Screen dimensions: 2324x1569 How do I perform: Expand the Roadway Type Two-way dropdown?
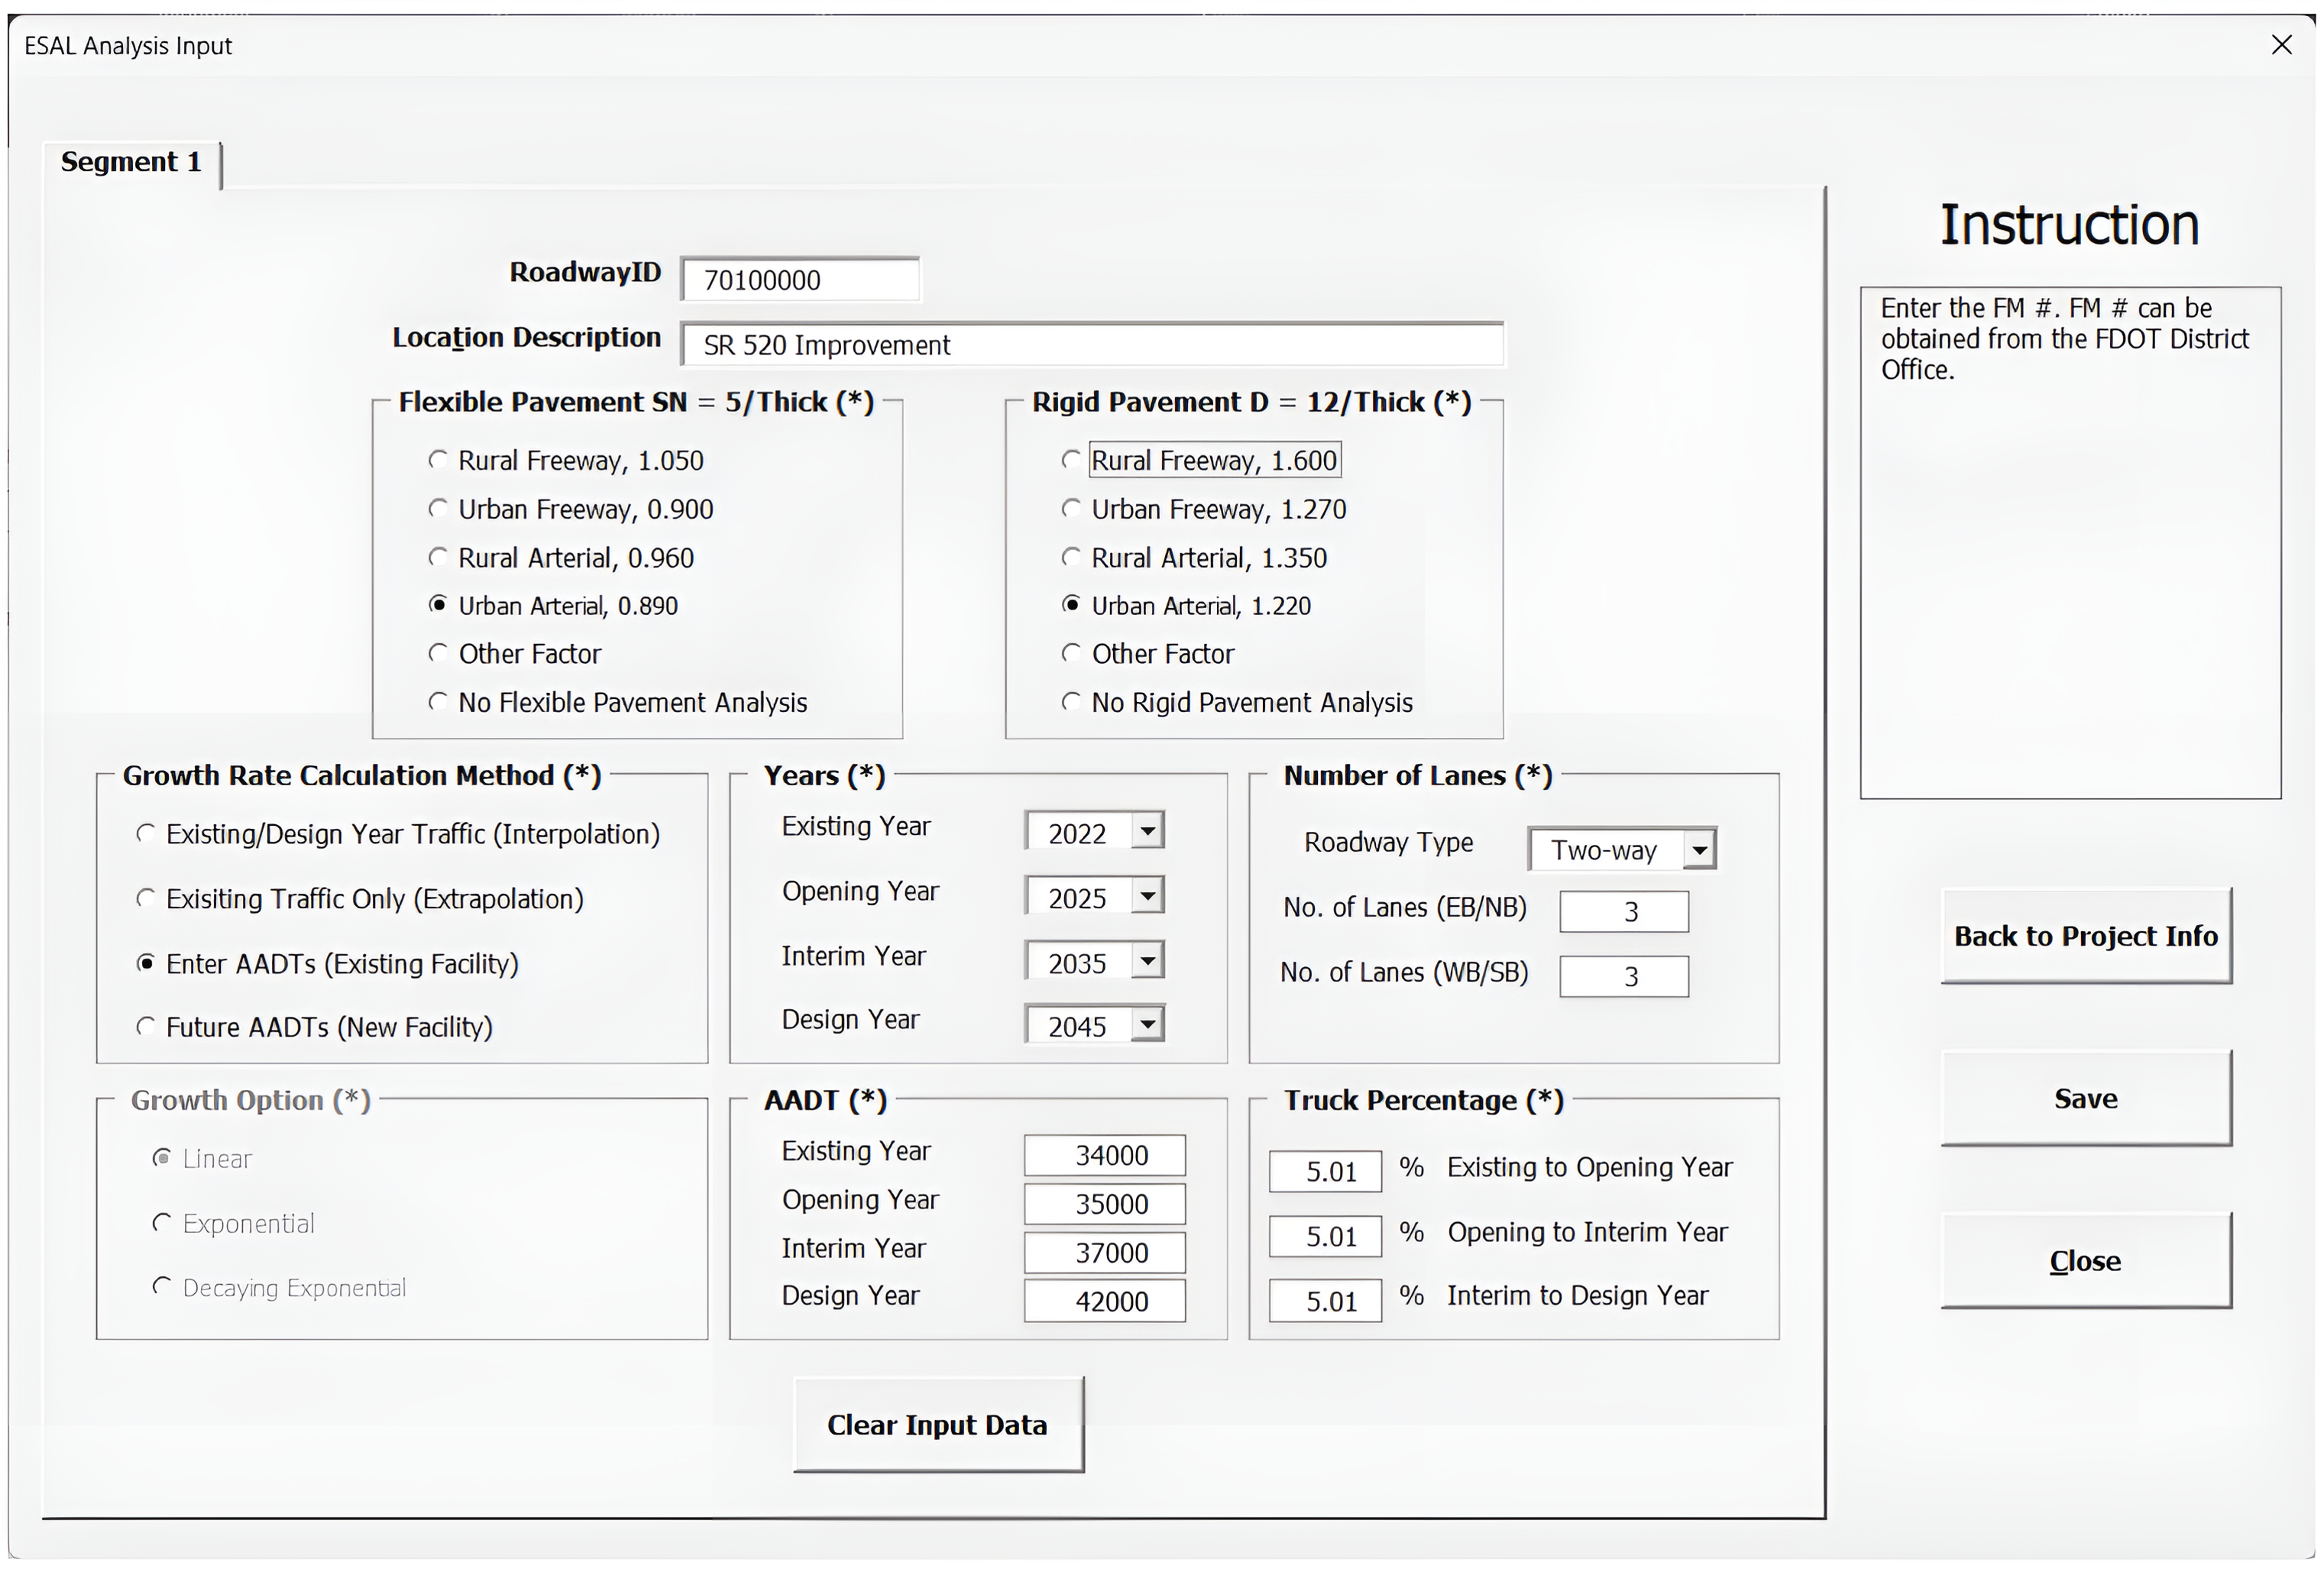(1699, 850)
